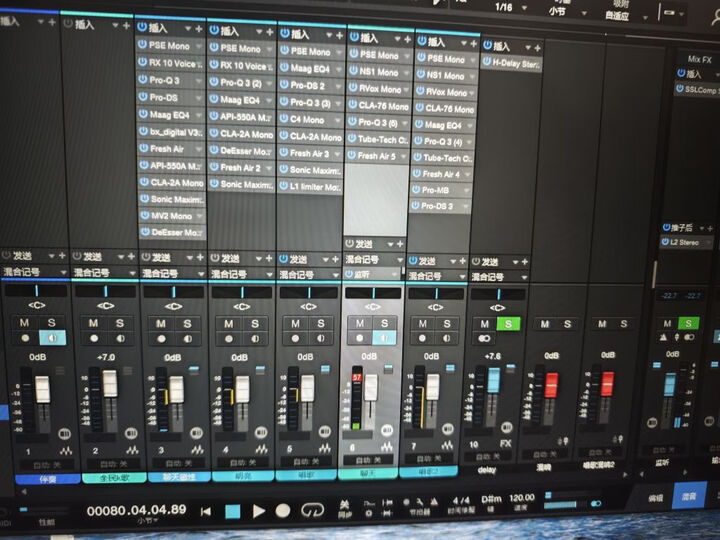
Task: Toggle the Loop button in the transport
Action: point(312,510)
